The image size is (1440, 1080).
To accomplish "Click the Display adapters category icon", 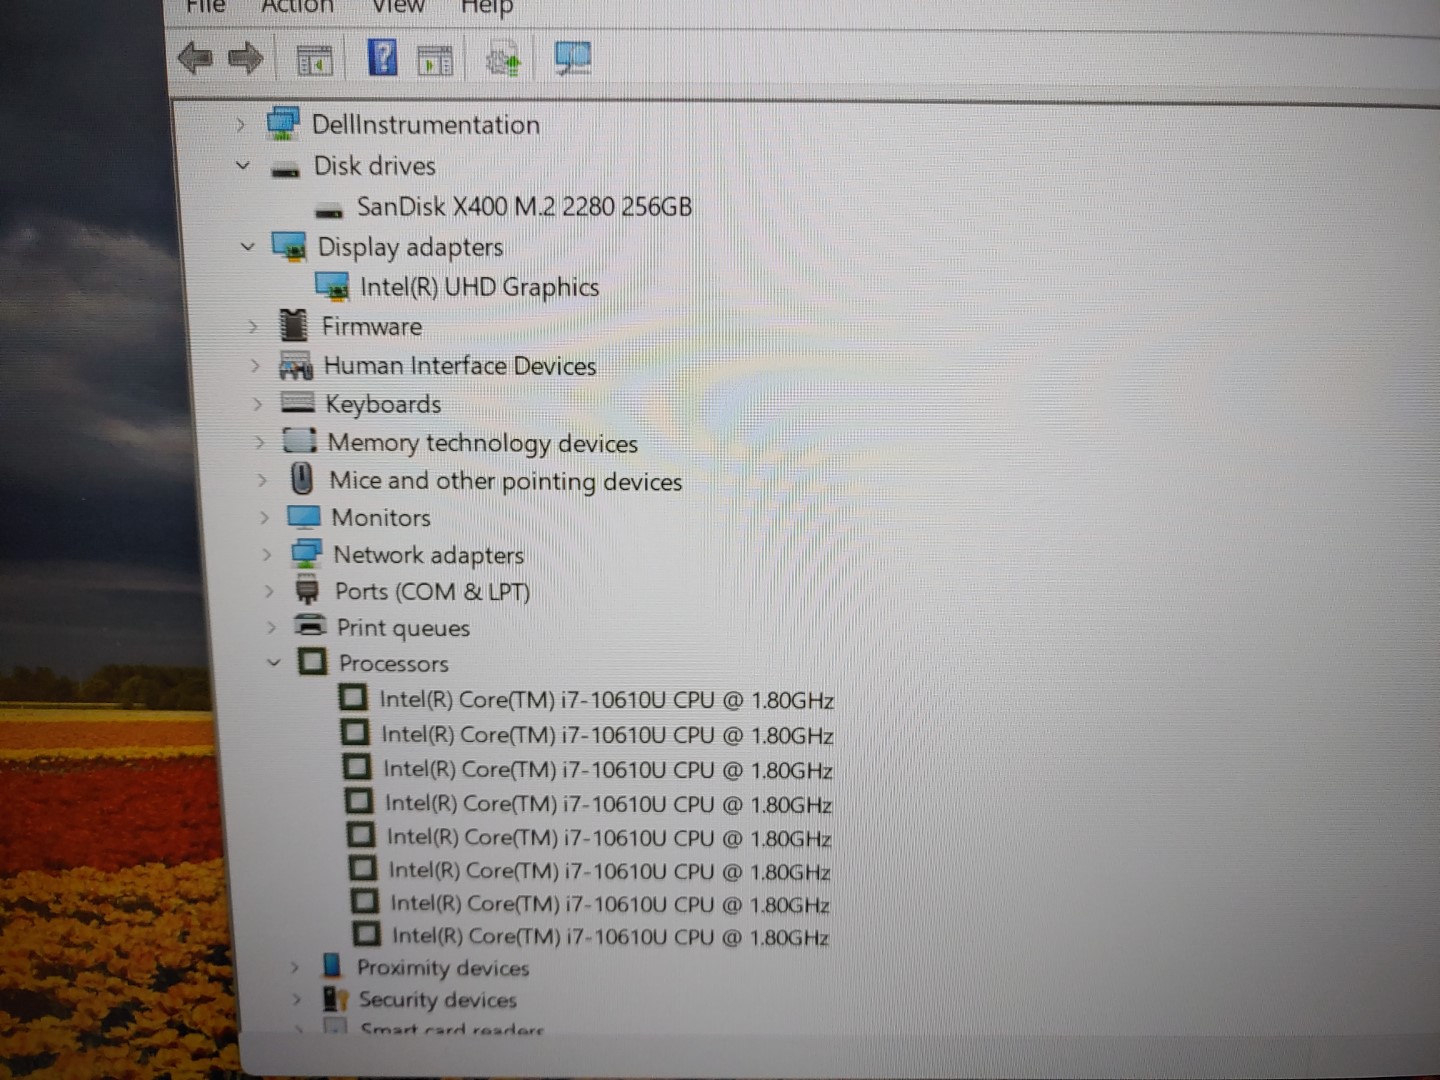I will pyautogui.click(x=289, y=247).
